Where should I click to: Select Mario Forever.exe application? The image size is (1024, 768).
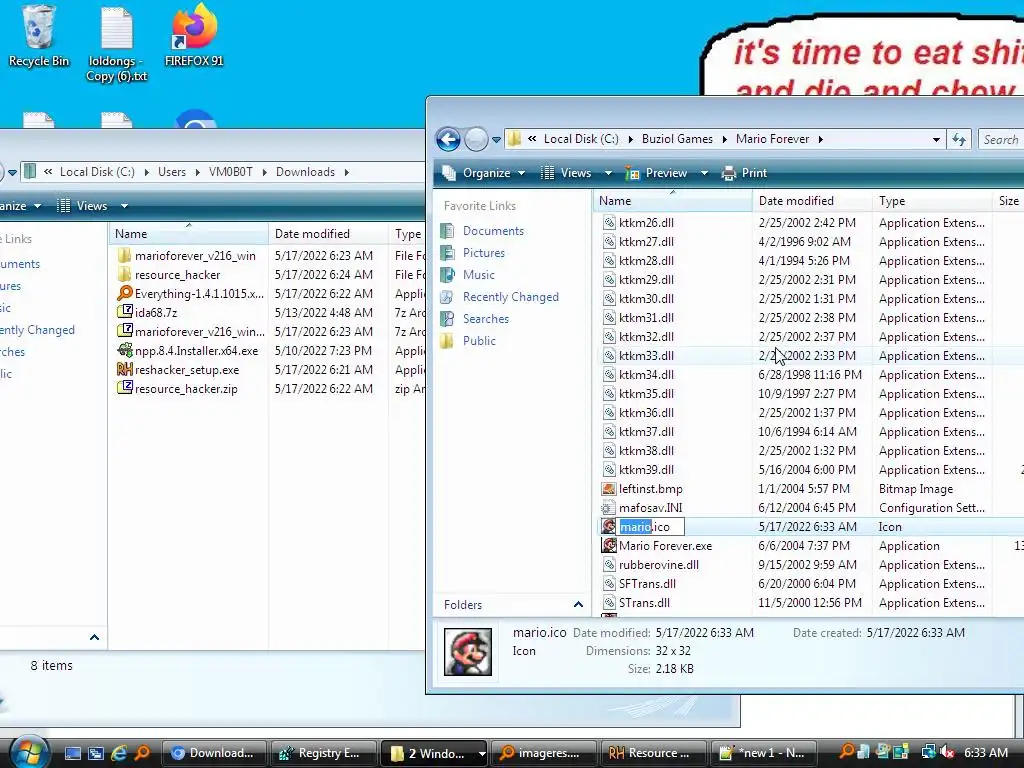665,545
